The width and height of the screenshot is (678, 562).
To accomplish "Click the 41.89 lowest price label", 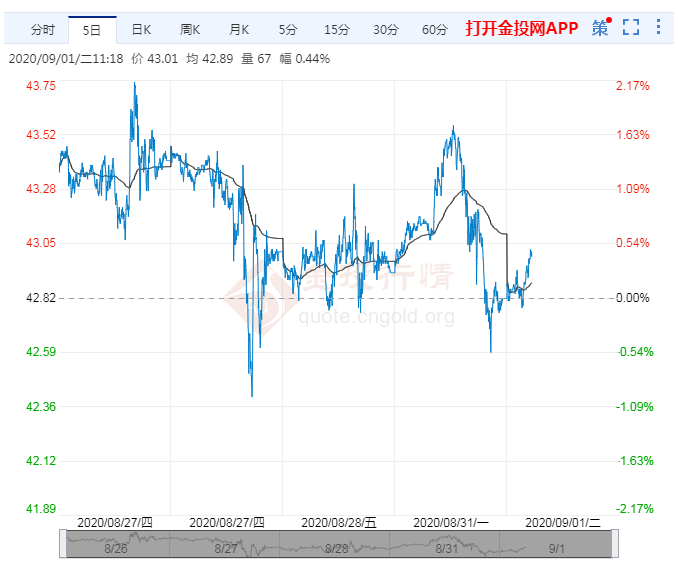I will (41, 509).
